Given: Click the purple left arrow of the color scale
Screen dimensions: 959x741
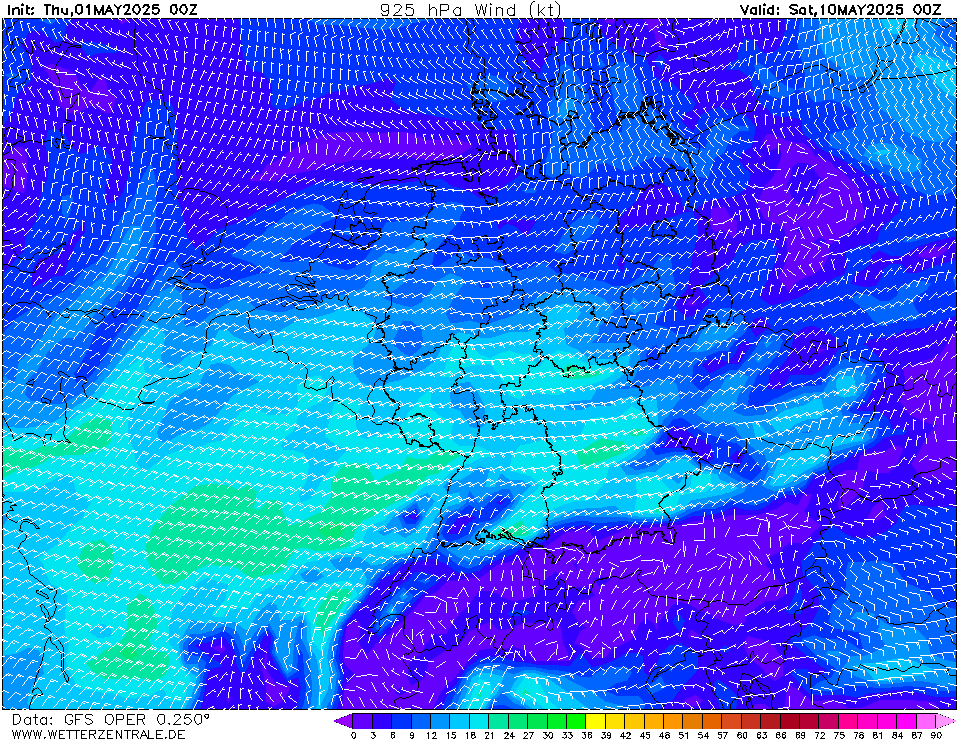Looking at the screenshot, I should tap(342, 721).
